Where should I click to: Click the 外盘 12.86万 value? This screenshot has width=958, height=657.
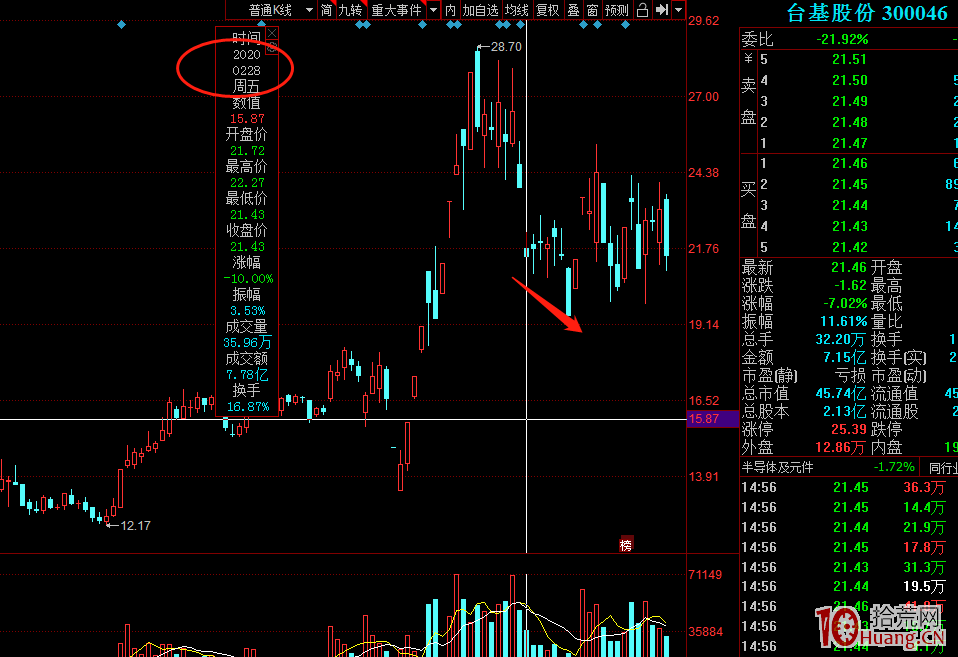[x=841, y=447]
